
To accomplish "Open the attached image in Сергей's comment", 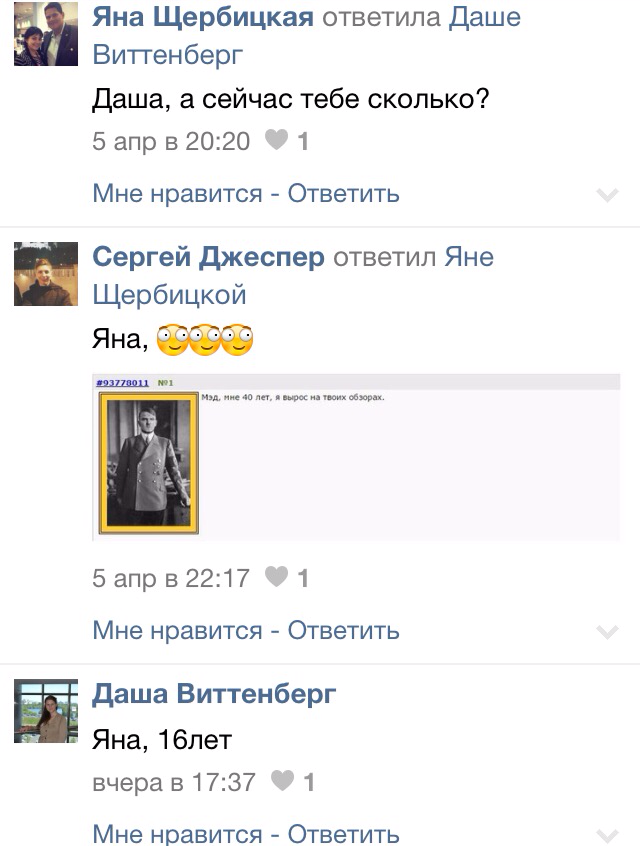I will click(x=356, y=457).
